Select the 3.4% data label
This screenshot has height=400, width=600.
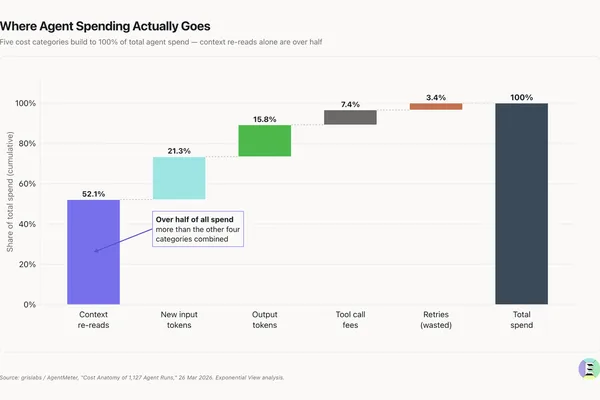436,98
